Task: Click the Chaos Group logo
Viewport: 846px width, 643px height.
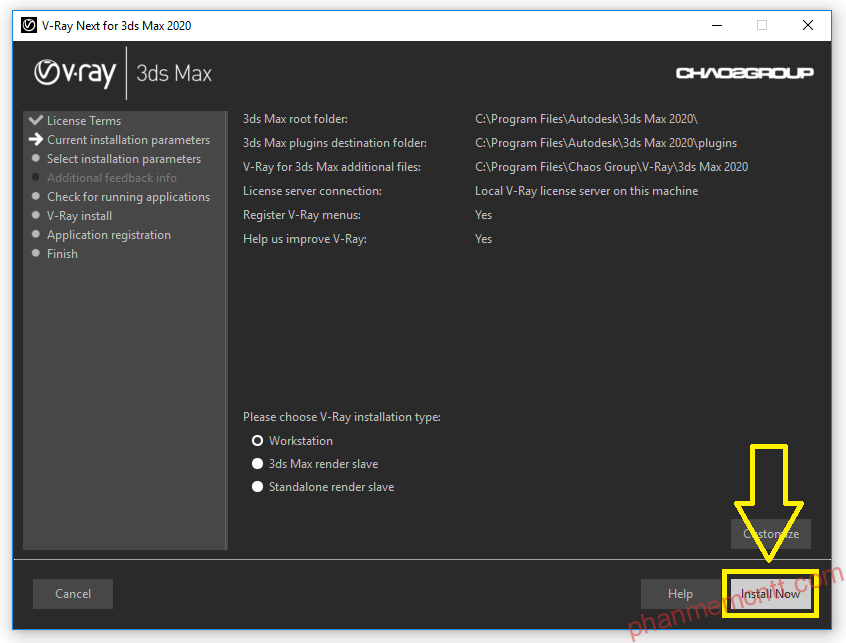Action: coord(745,73)
